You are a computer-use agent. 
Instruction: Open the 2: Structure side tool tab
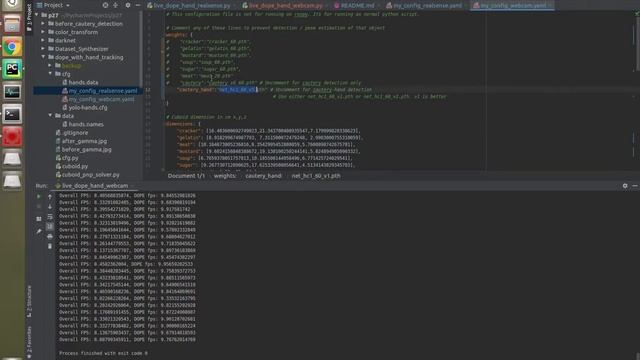(x=29, y=301)
